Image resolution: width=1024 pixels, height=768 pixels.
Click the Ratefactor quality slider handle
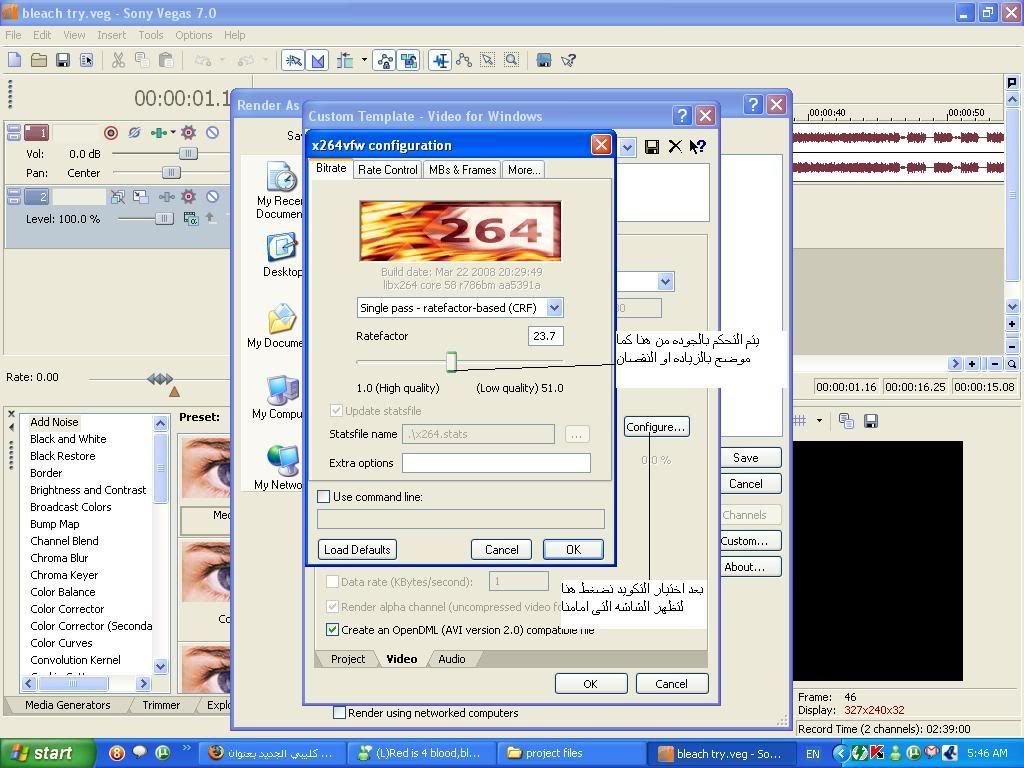click(x=451, y=362)
